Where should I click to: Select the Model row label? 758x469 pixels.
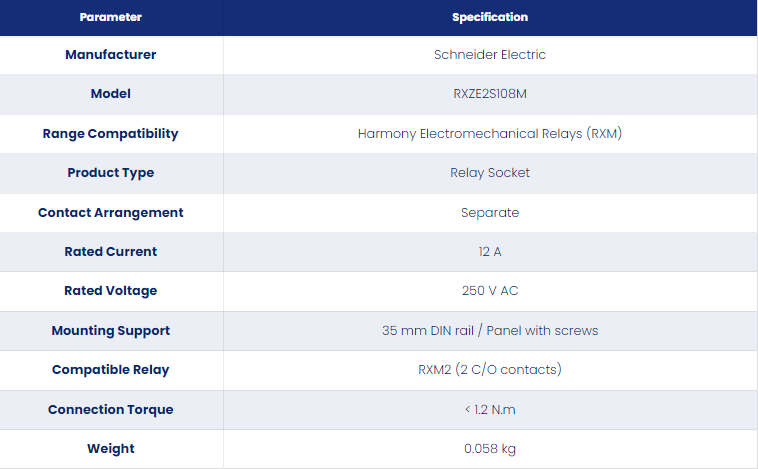click(111, 93)
